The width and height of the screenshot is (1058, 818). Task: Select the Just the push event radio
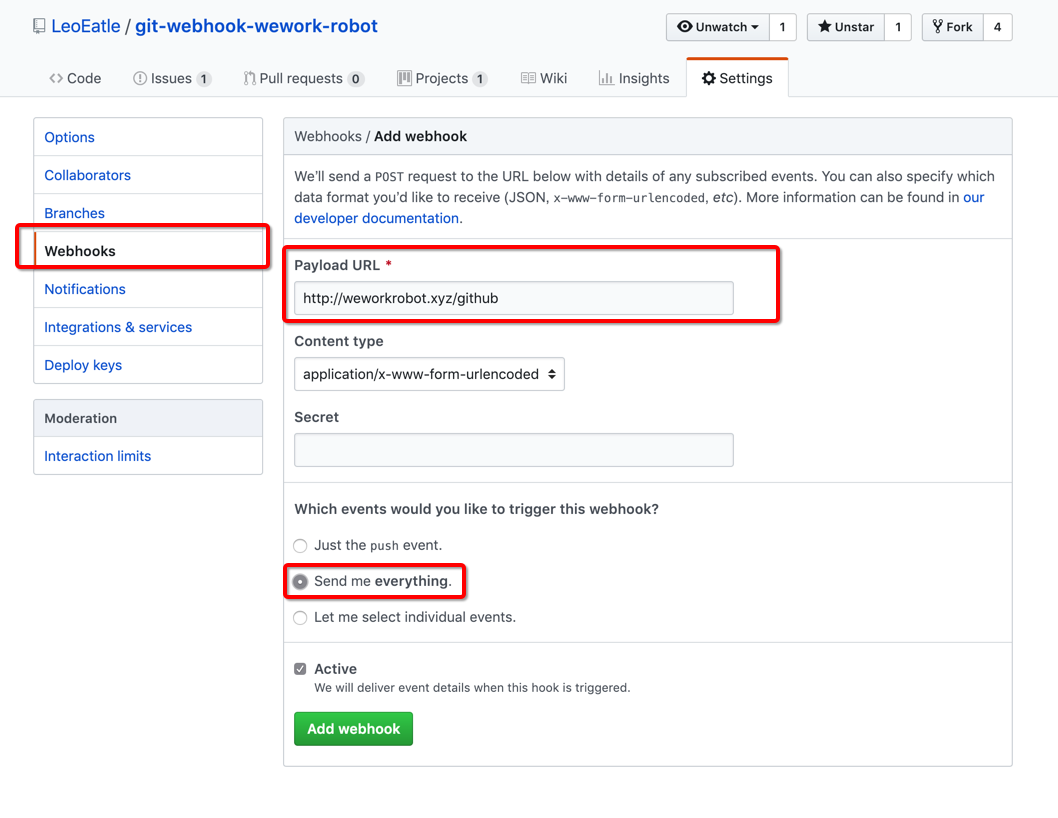(x=300, y=545)
